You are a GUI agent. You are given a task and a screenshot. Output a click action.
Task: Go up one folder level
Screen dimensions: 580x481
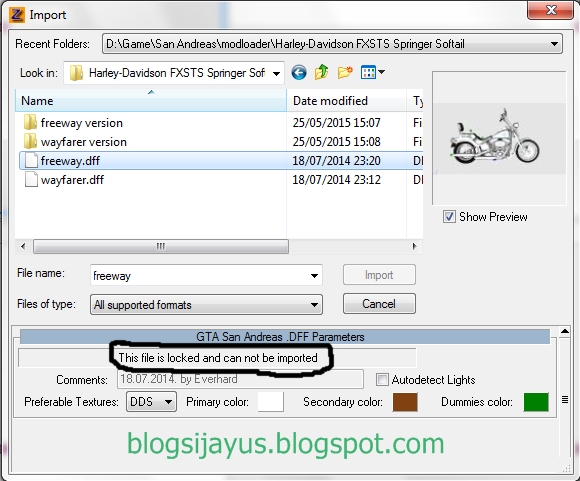[x=322, y=72]
